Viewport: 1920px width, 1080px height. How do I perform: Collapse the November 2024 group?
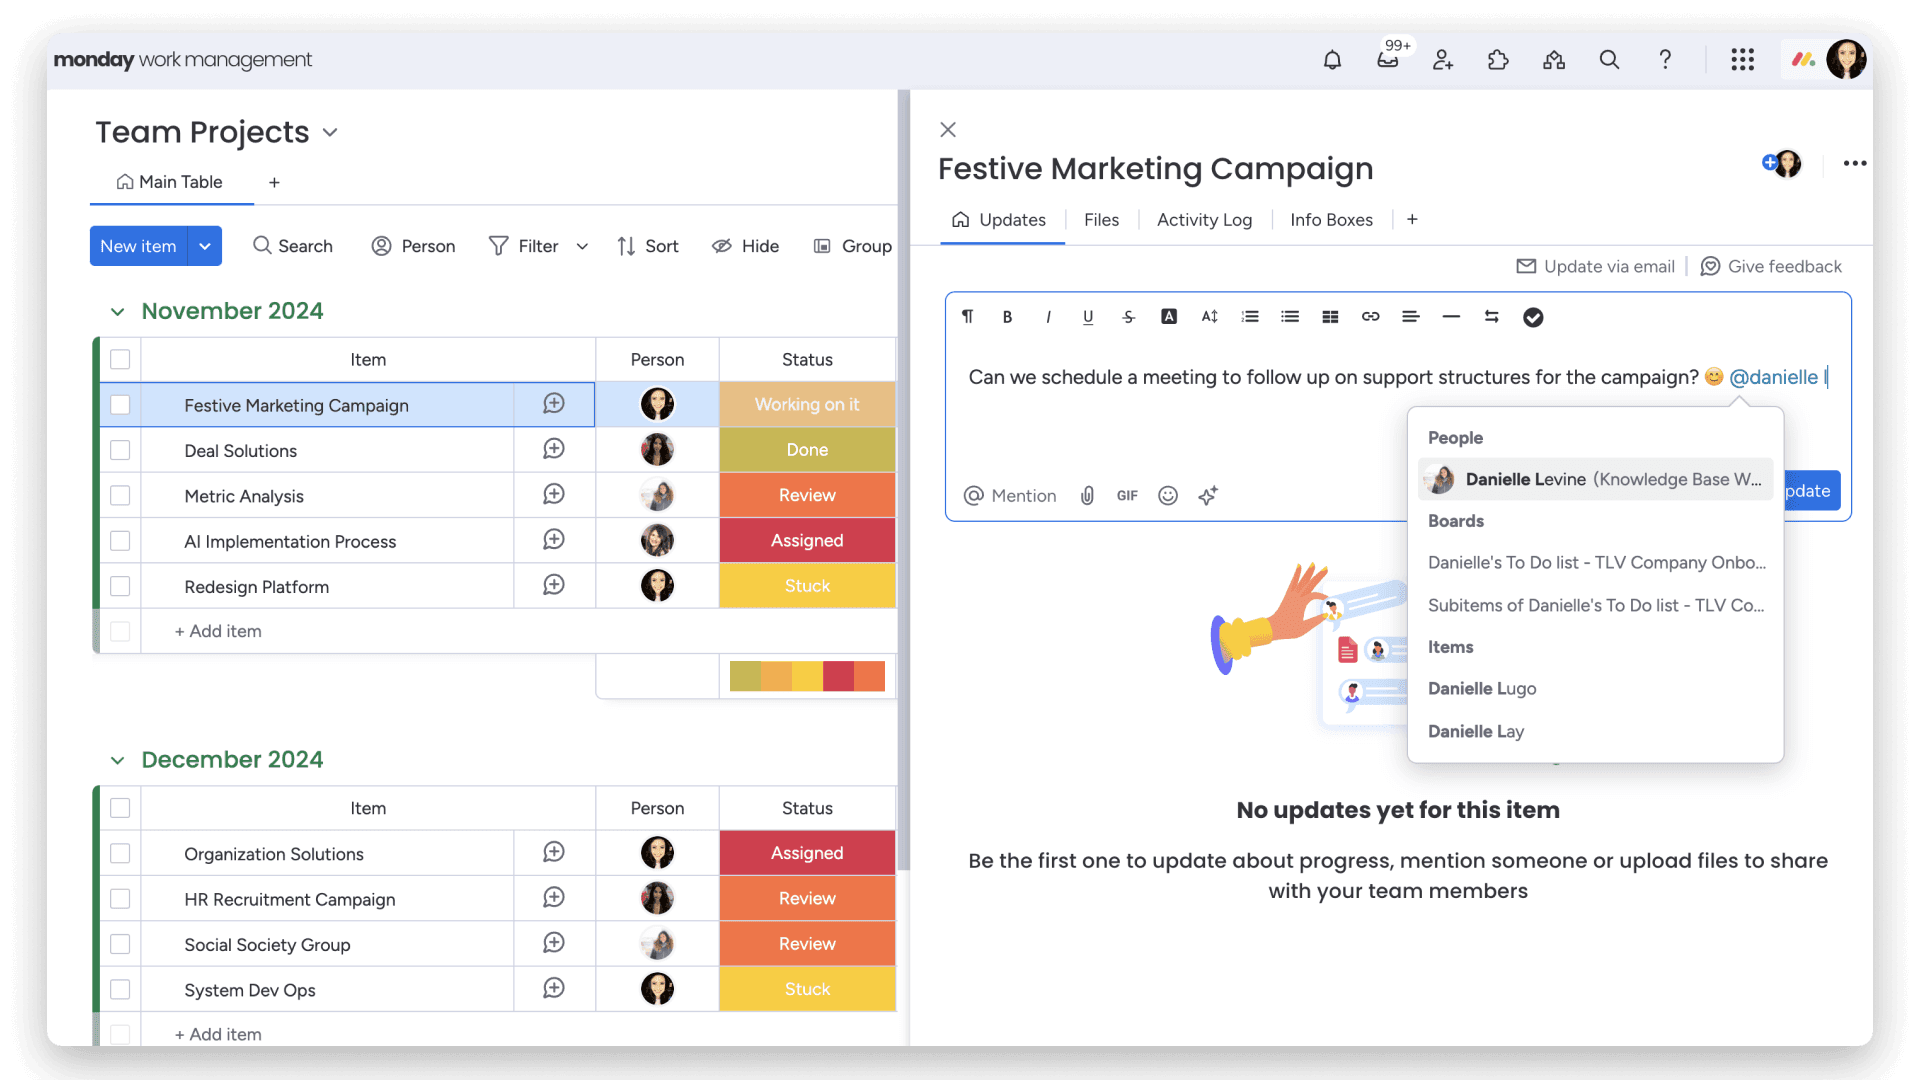[x=117, y=311]
